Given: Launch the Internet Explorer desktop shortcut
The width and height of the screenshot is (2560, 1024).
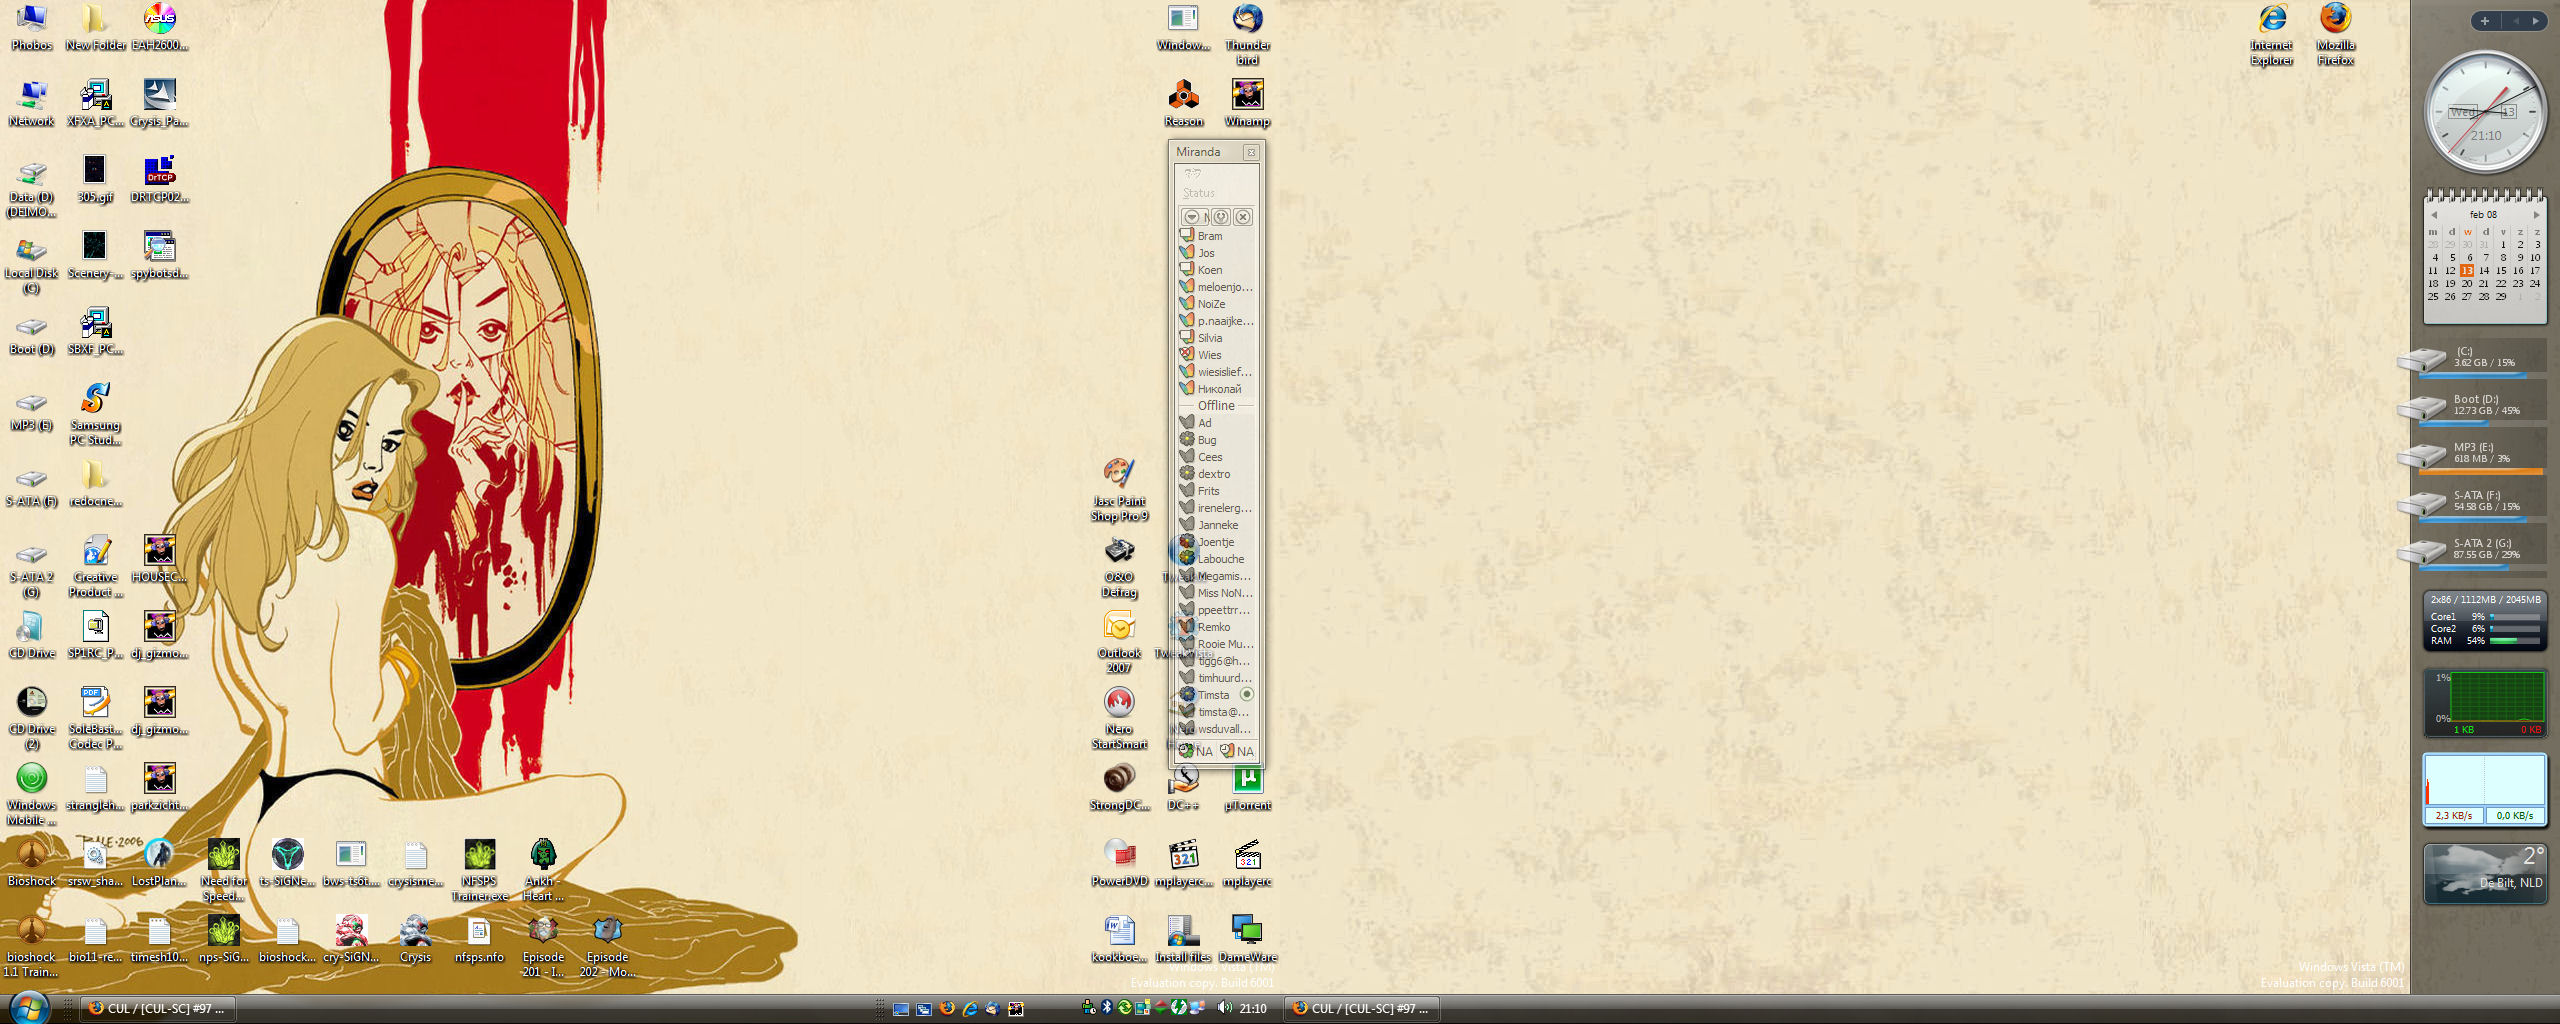Looking at the screenshot, I should coord(2271,34).
